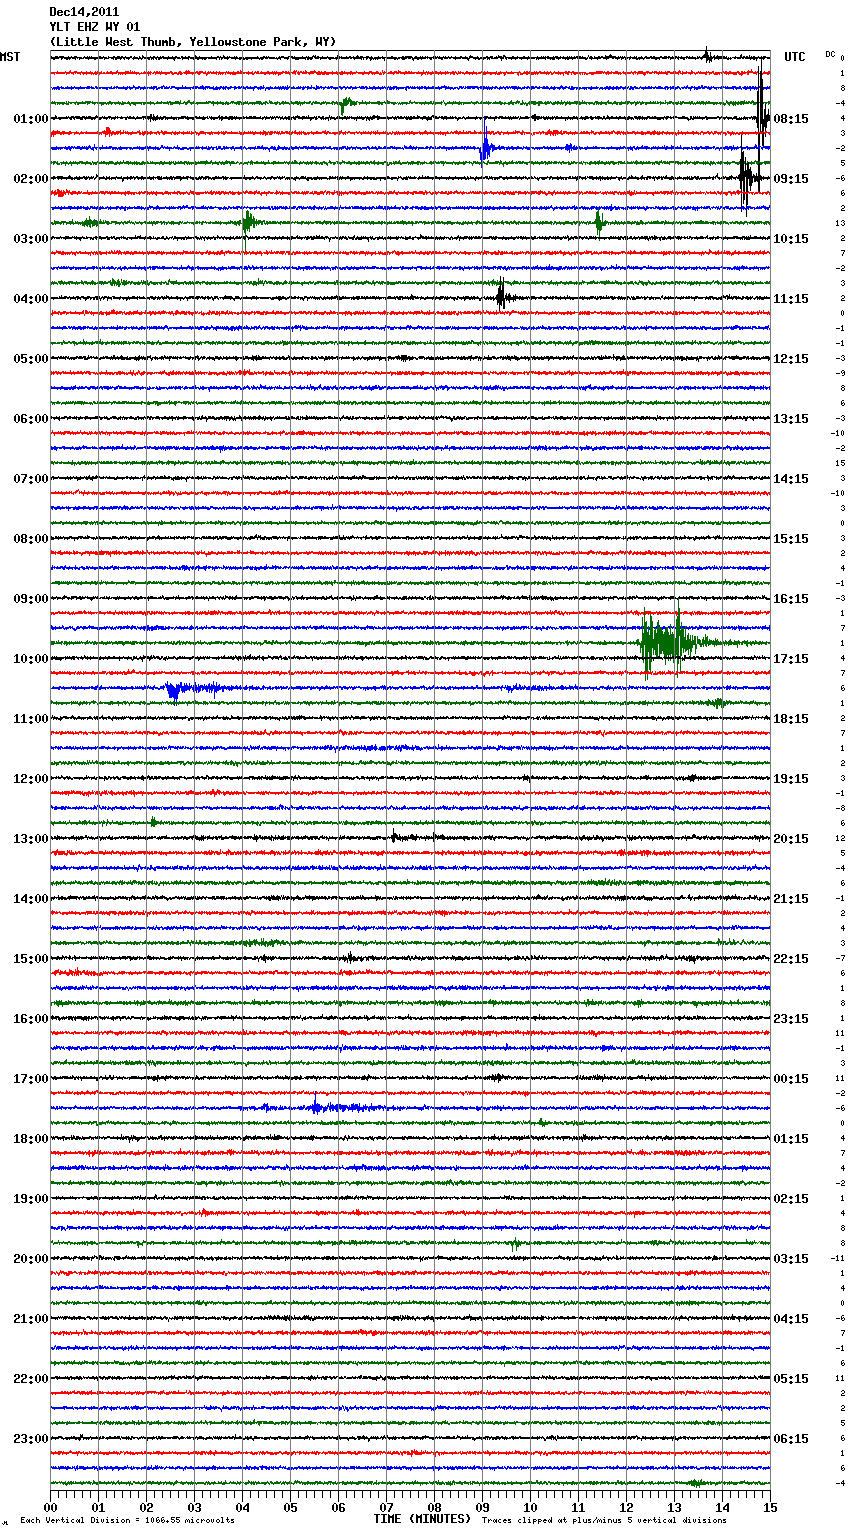Viewport: 850px width, 1534px height.
Task: Click the Traces clipped at plus/minus 5 note
Action: pos(604,1520)
